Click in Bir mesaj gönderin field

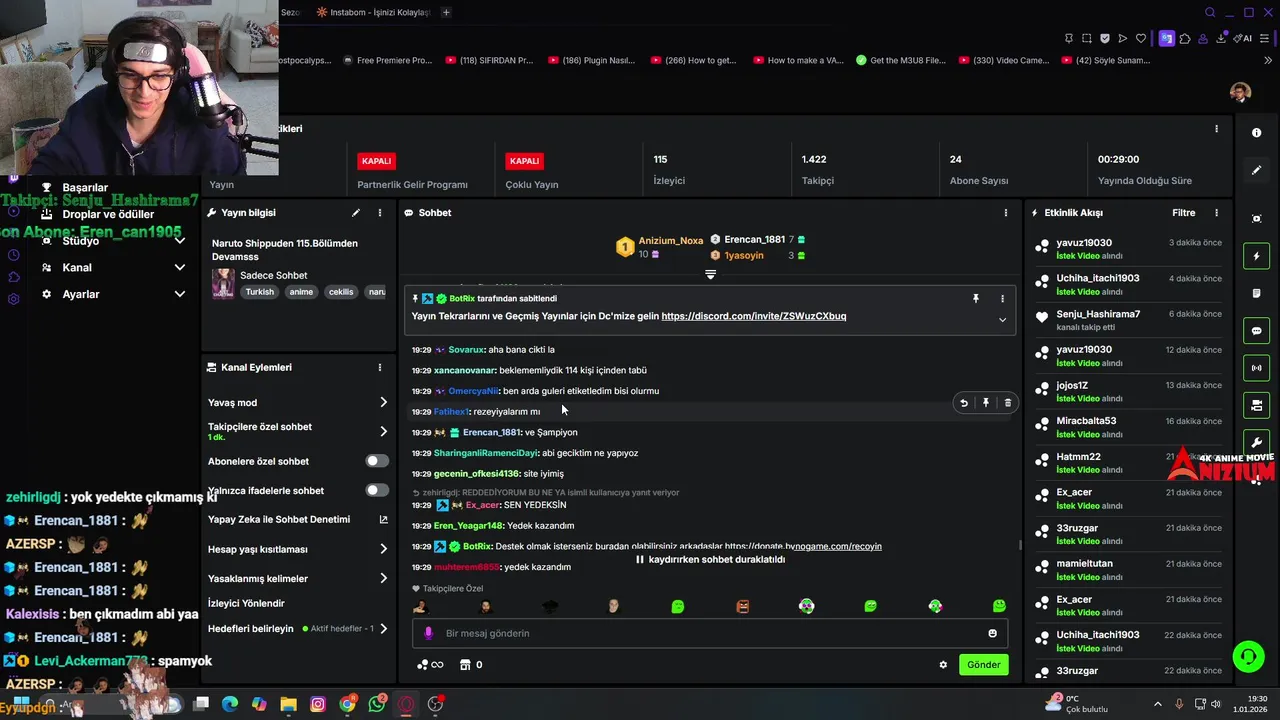pos(710,633)
